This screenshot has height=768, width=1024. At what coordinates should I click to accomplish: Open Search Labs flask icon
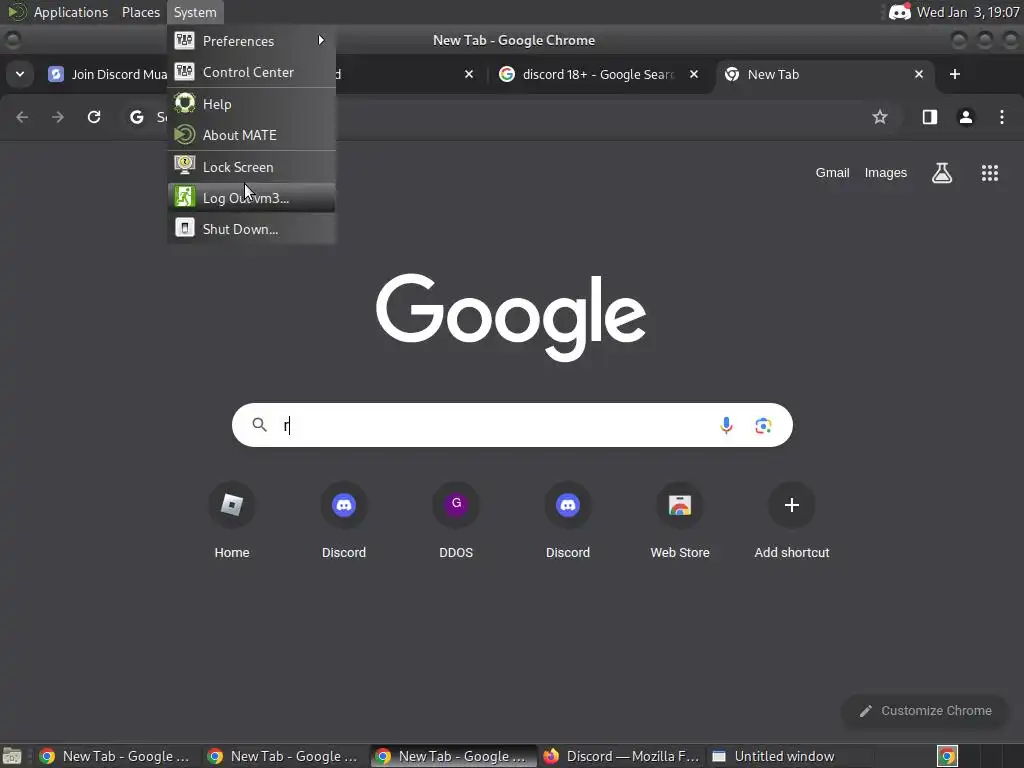point(941,172)
